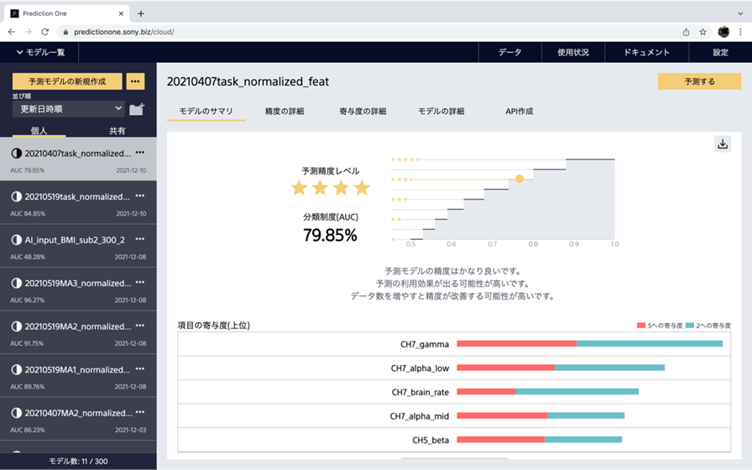Select the モデルのサマリ tab
The image size is (752, 470).
click(x=206, y=111)
